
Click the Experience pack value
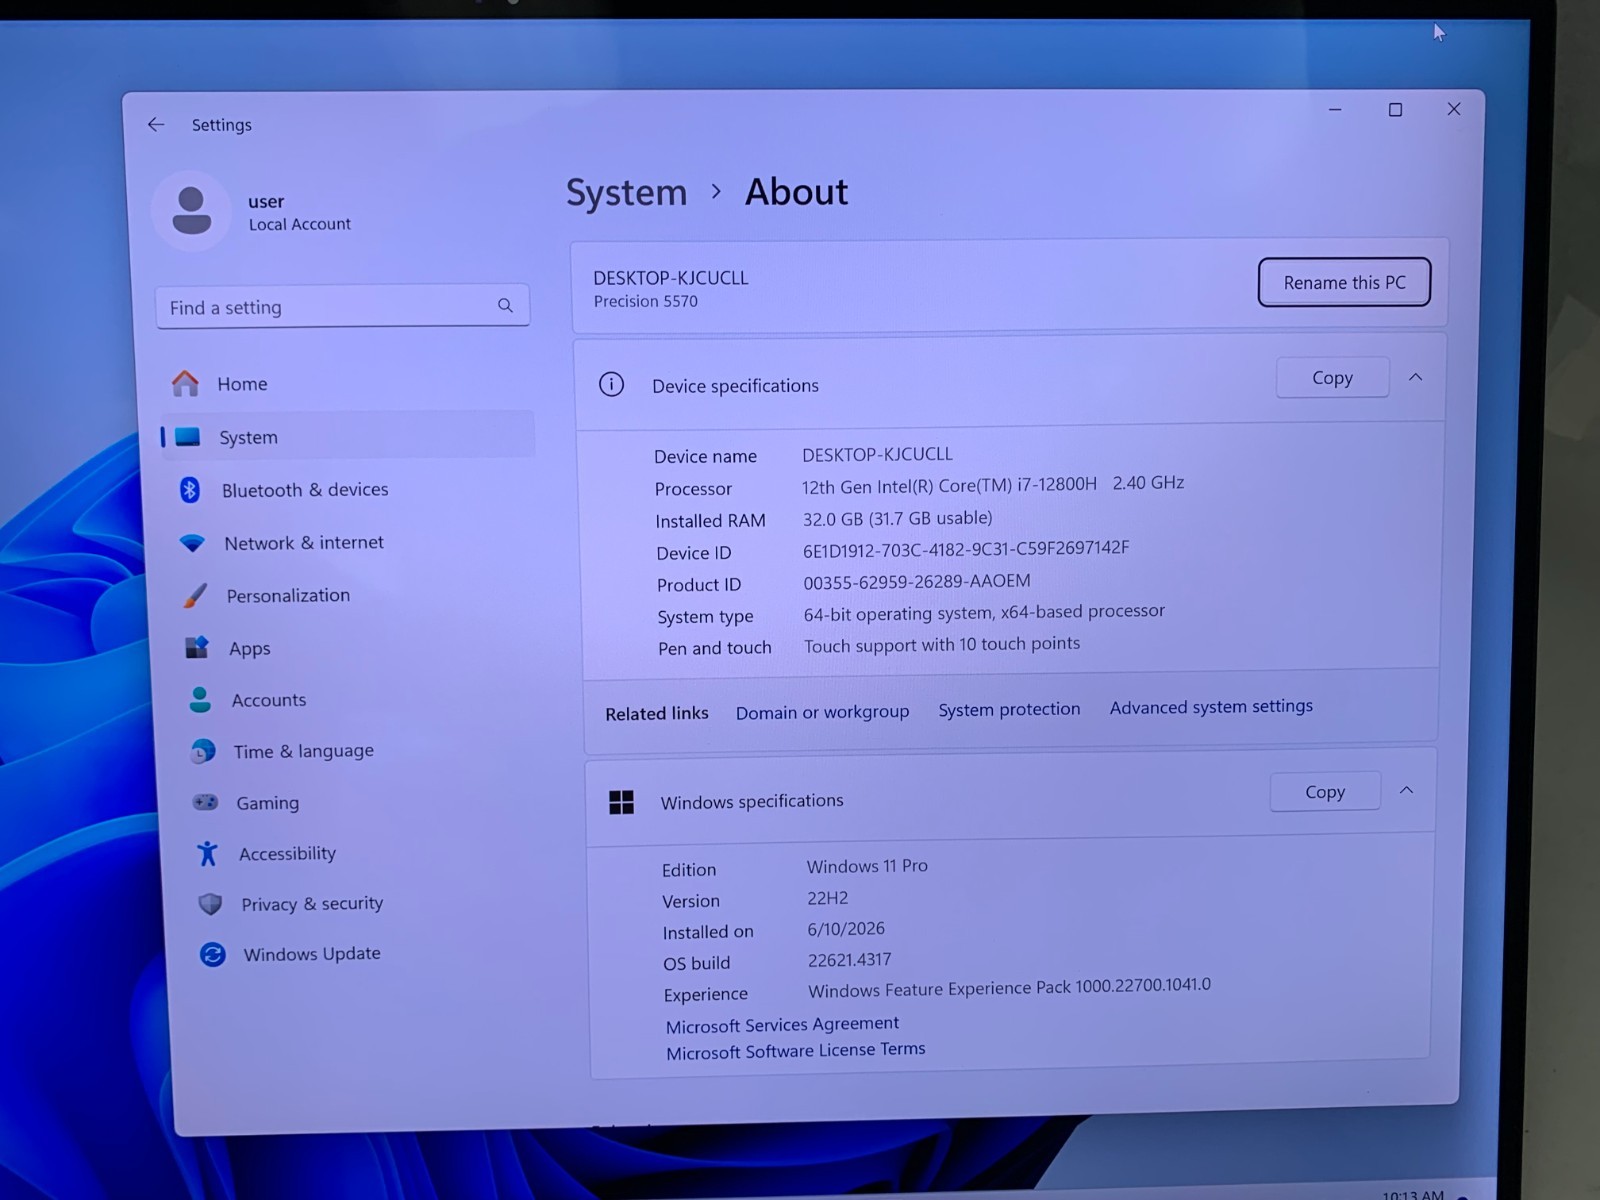point(1009,988)
